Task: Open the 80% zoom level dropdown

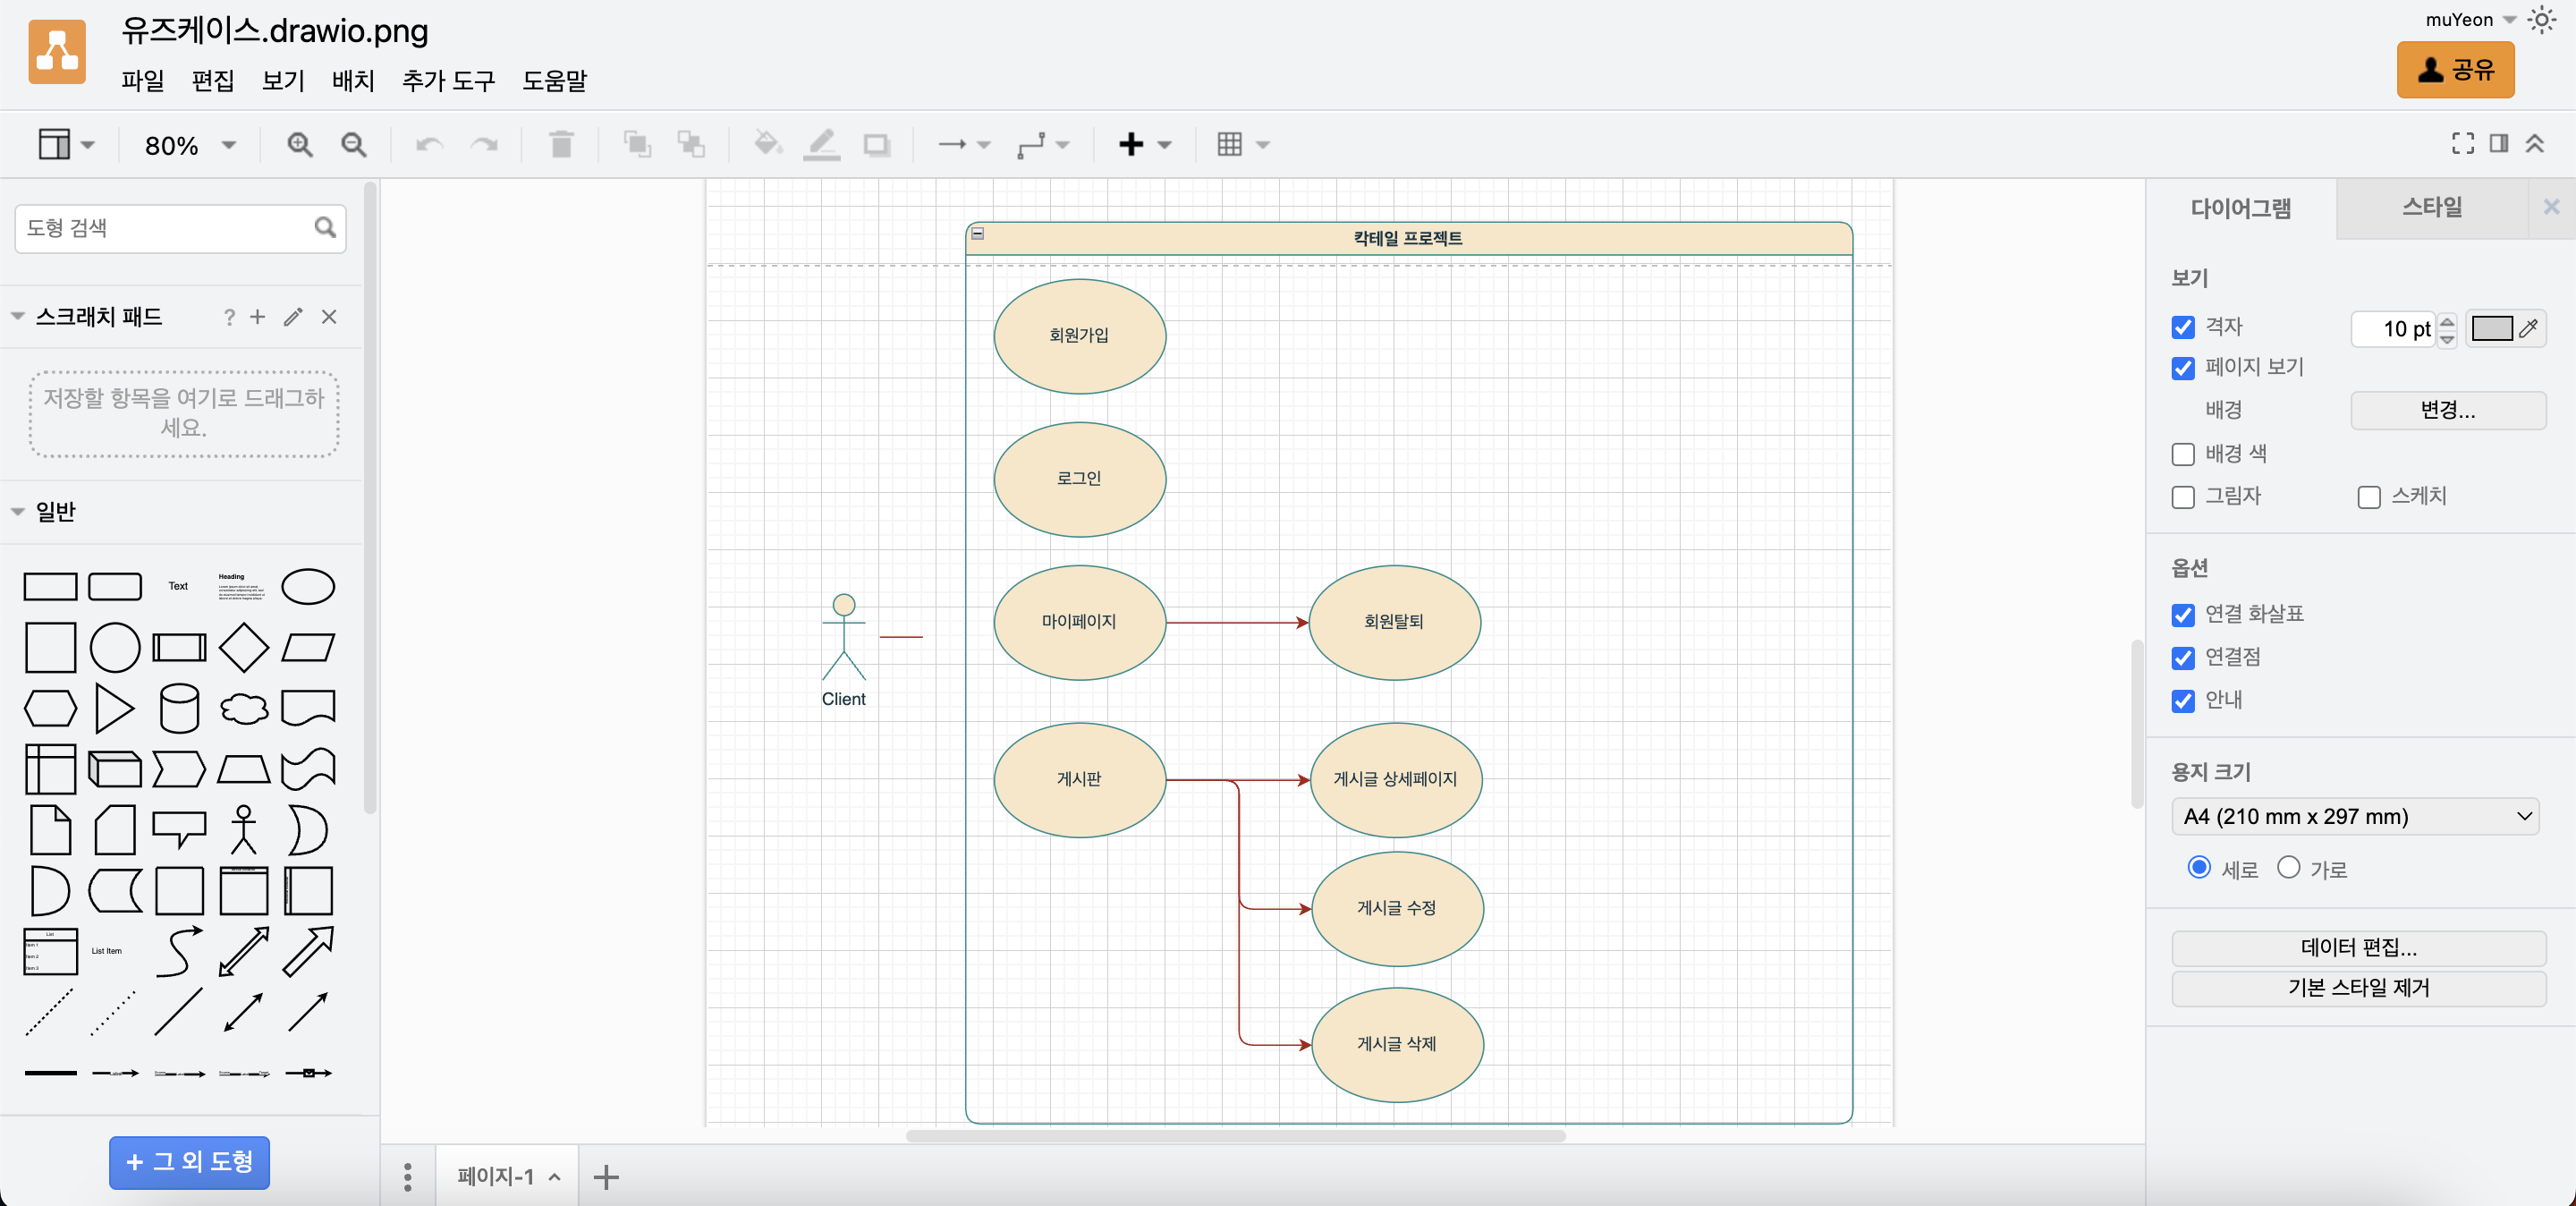Action: [191, 146]
